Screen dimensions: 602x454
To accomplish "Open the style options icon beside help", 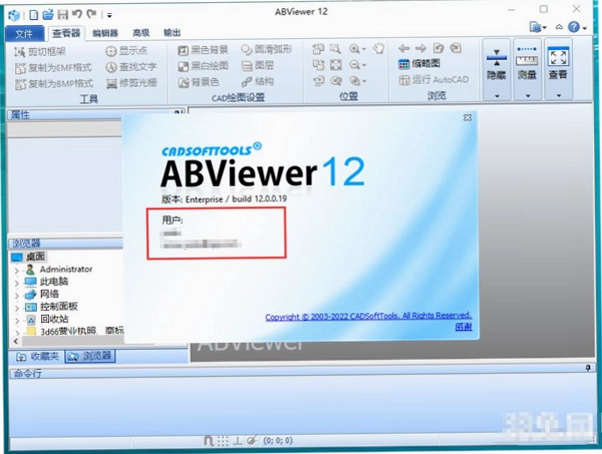I will (536, 27).
